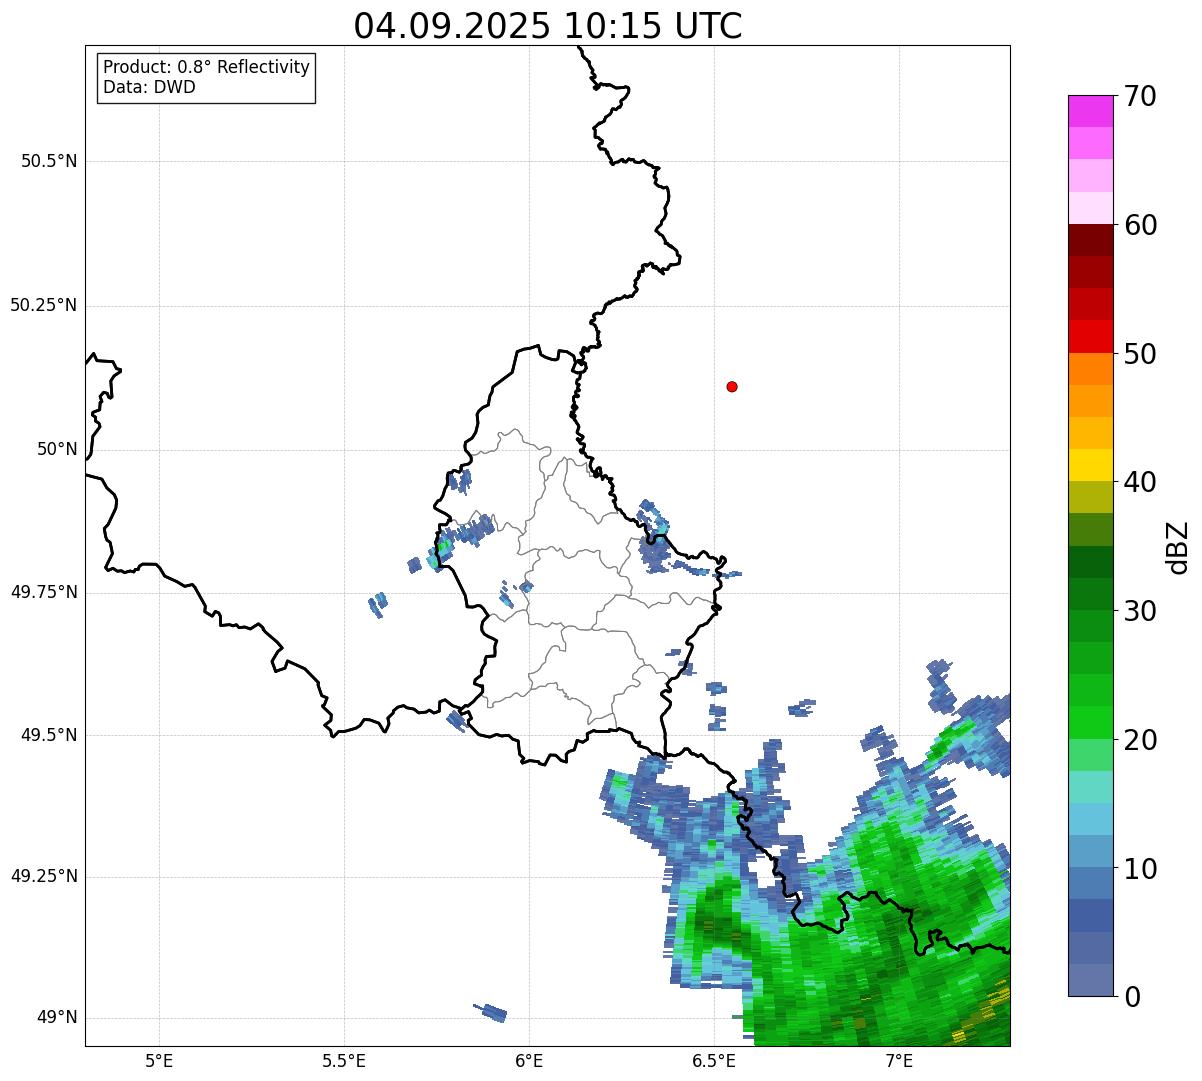The height and width of the screenshot is (1081, 1202).
Task: Click the orange colorbar swatch just below 50
Action: click(x=1090, y=369)
